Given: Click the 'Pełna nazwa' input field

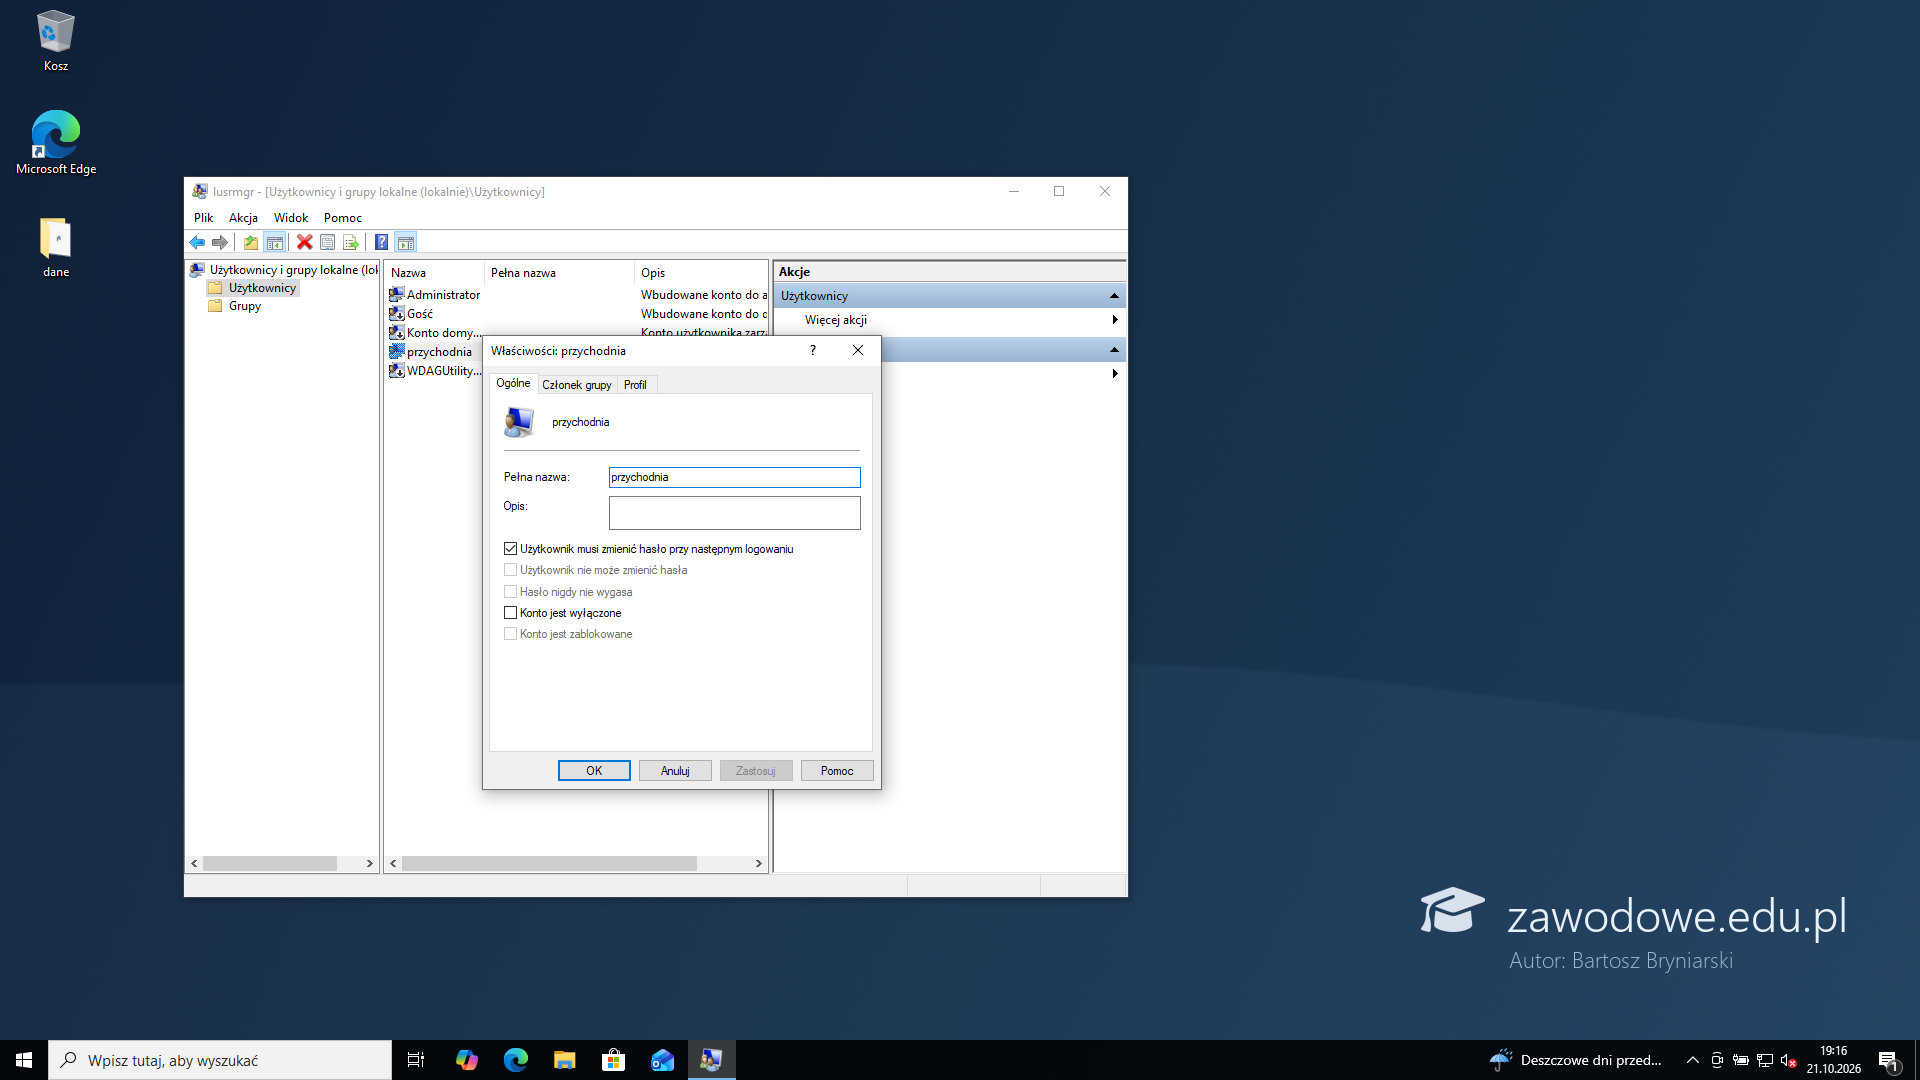Looking at the screenshot, I should [x=734, y=477].
